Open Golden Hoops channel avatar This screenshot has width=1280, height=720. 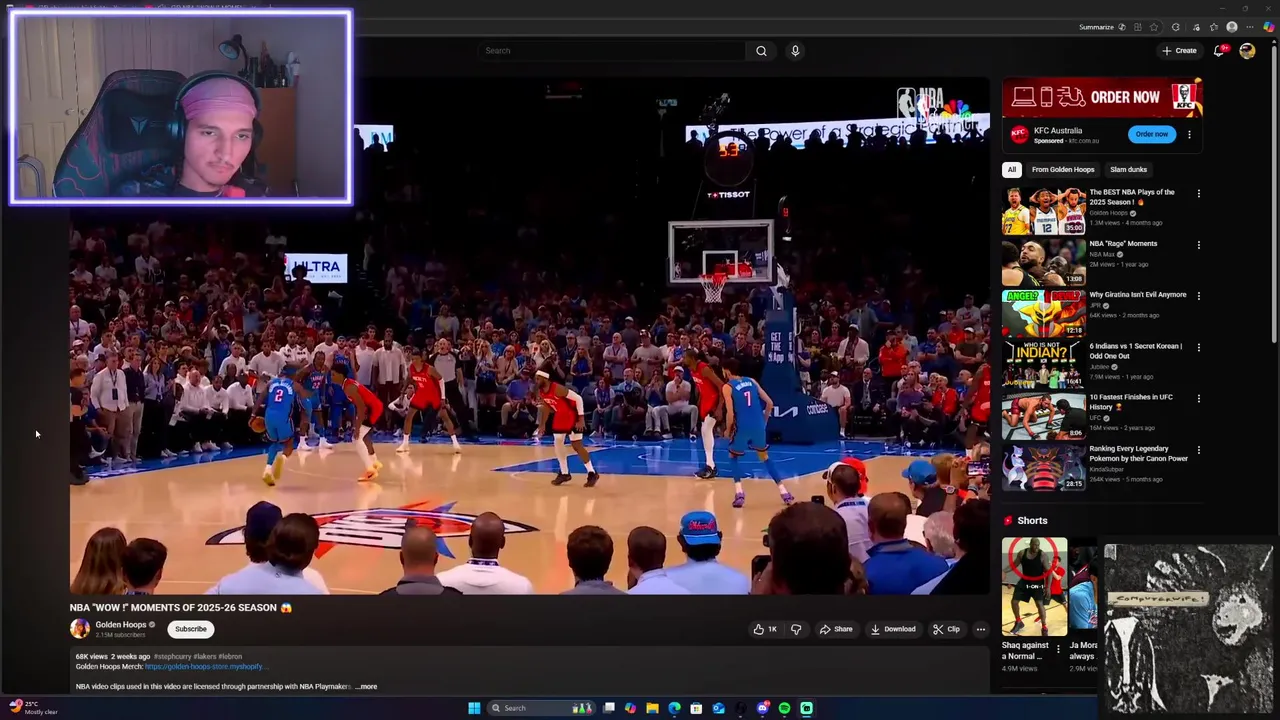(80, 628)
